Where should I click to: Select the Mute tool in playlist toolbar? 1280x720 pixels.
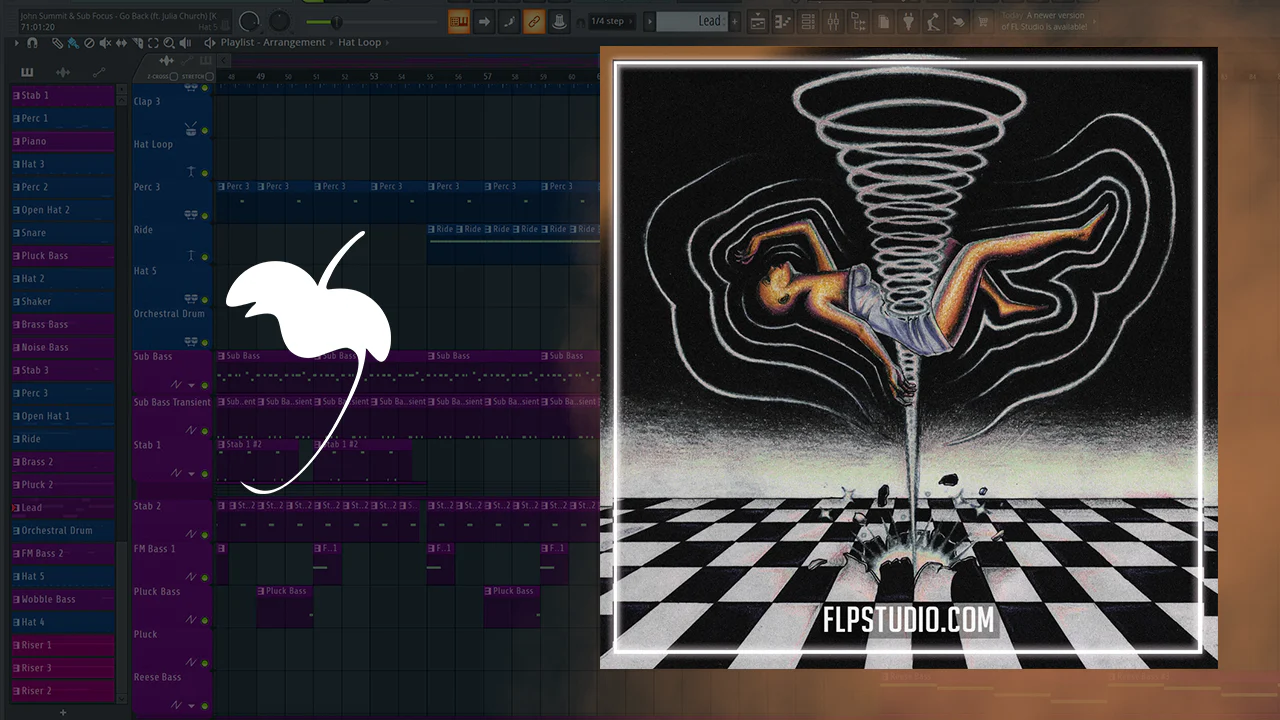click(105, 43)
